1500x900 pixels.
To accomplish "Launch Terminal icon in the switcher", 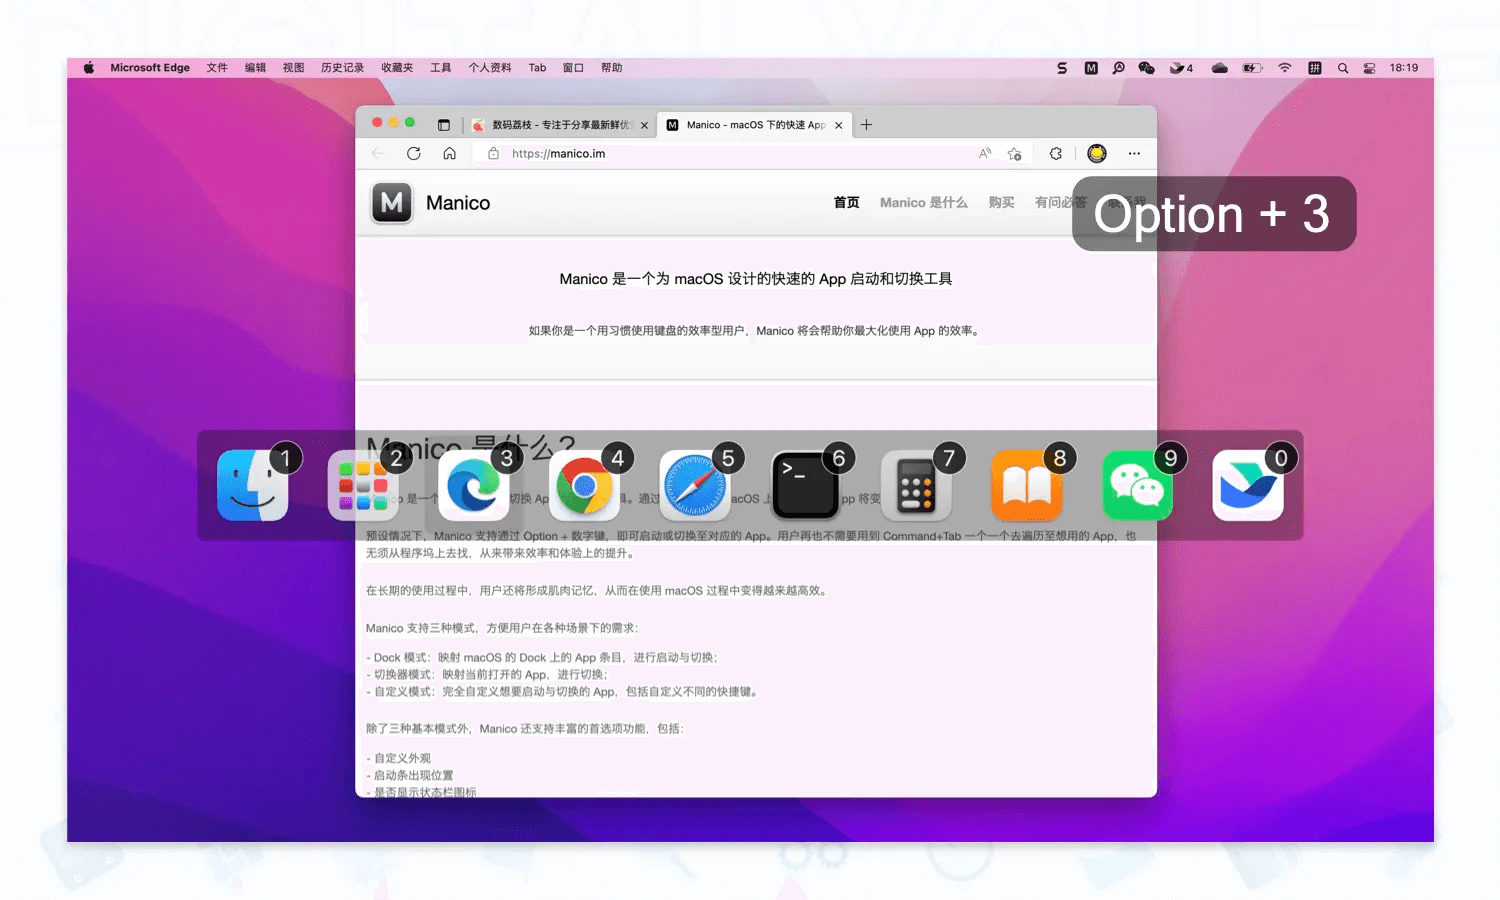I will (805, 486).
